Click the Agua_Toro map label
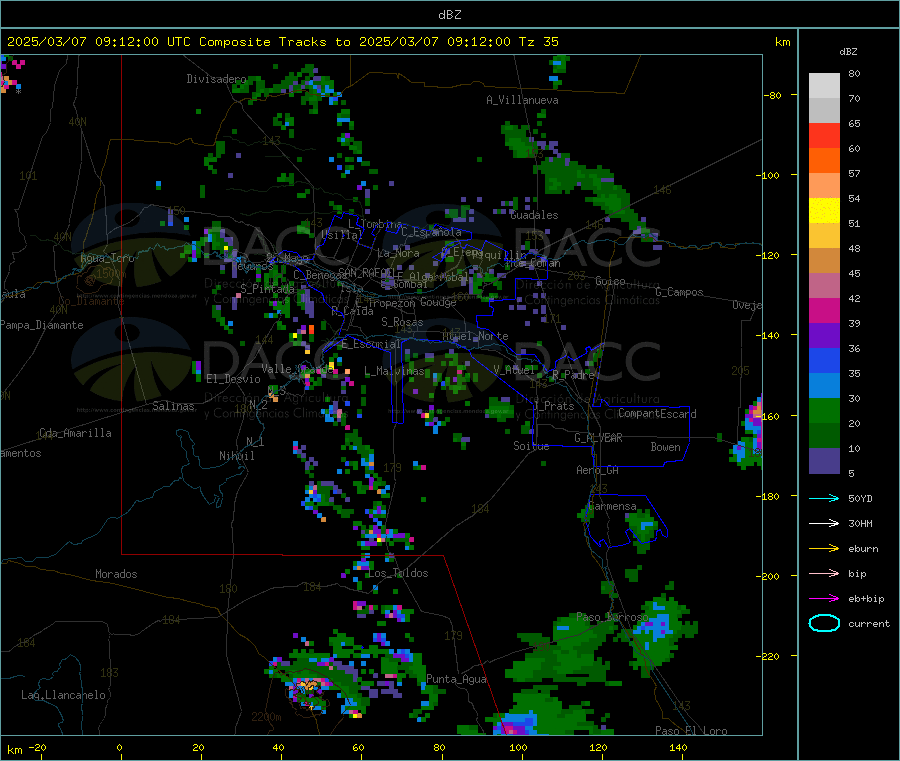 coord(107,258)
